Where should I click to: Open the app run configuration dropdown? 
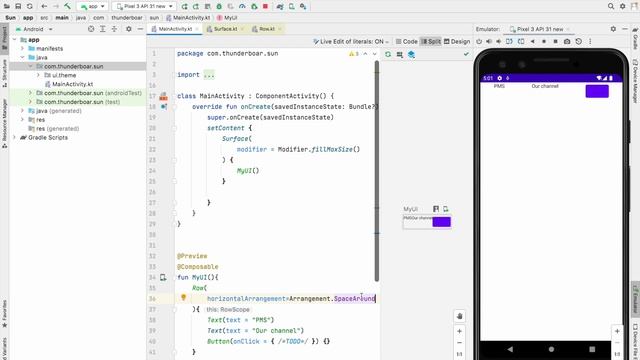tap(93, 7)
